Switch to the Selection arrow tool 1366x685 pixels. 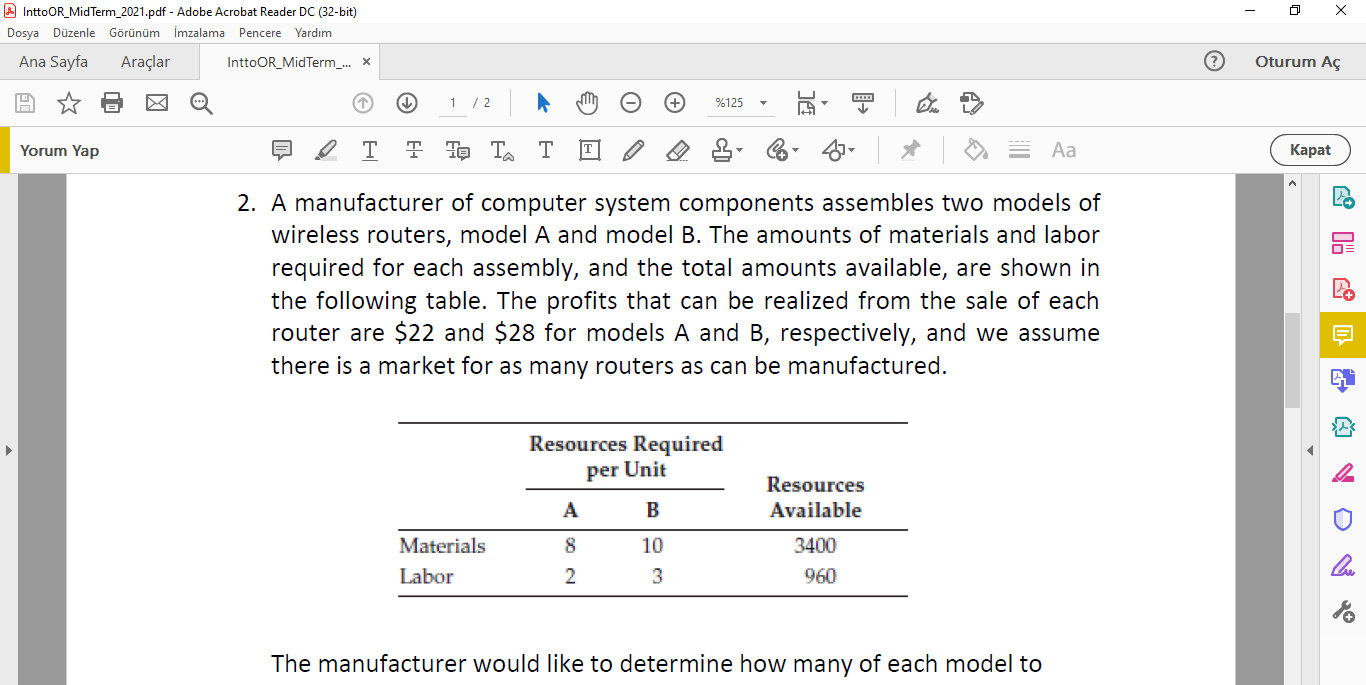click(x=543, y=102)
